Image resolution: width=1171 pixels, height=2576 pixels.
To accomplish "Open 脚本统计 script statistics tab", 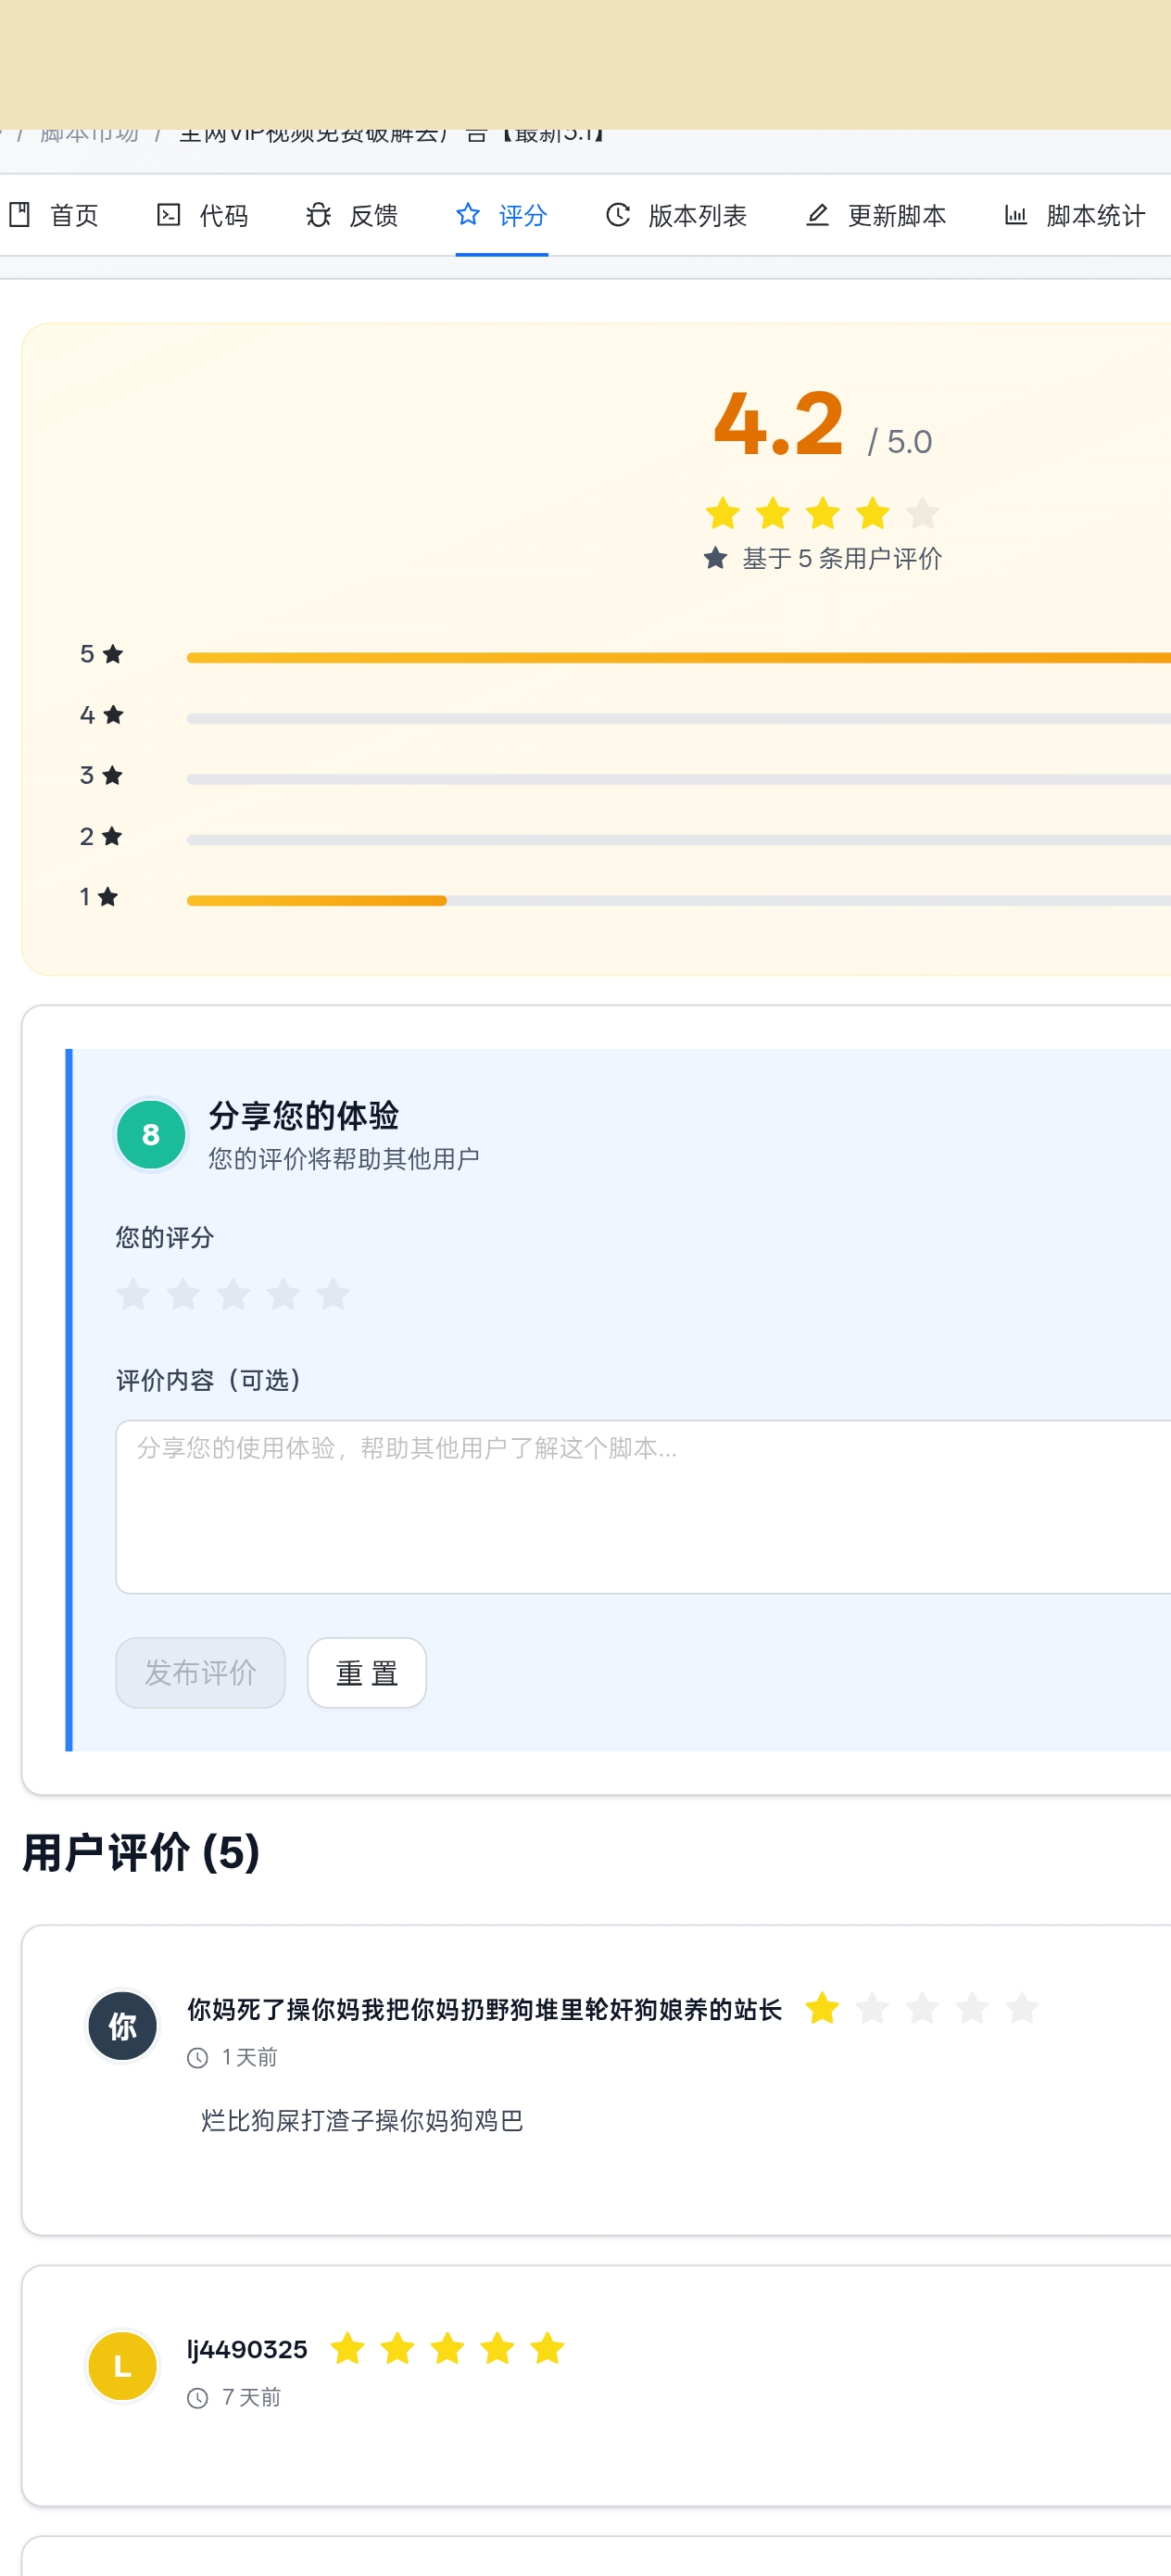I will 1075,215.
